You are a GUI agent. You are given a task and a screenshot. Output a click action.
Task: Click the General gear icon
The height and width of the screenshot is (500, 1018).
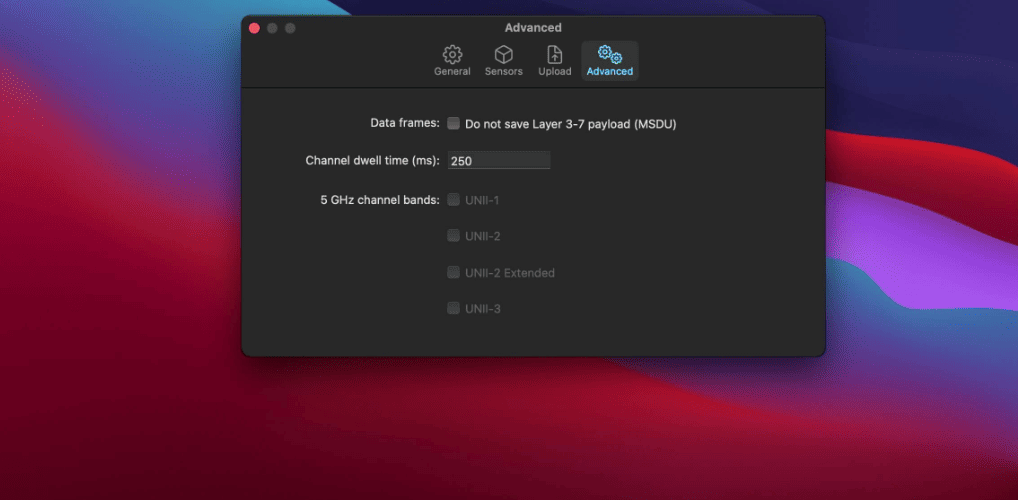click(453, 55)
